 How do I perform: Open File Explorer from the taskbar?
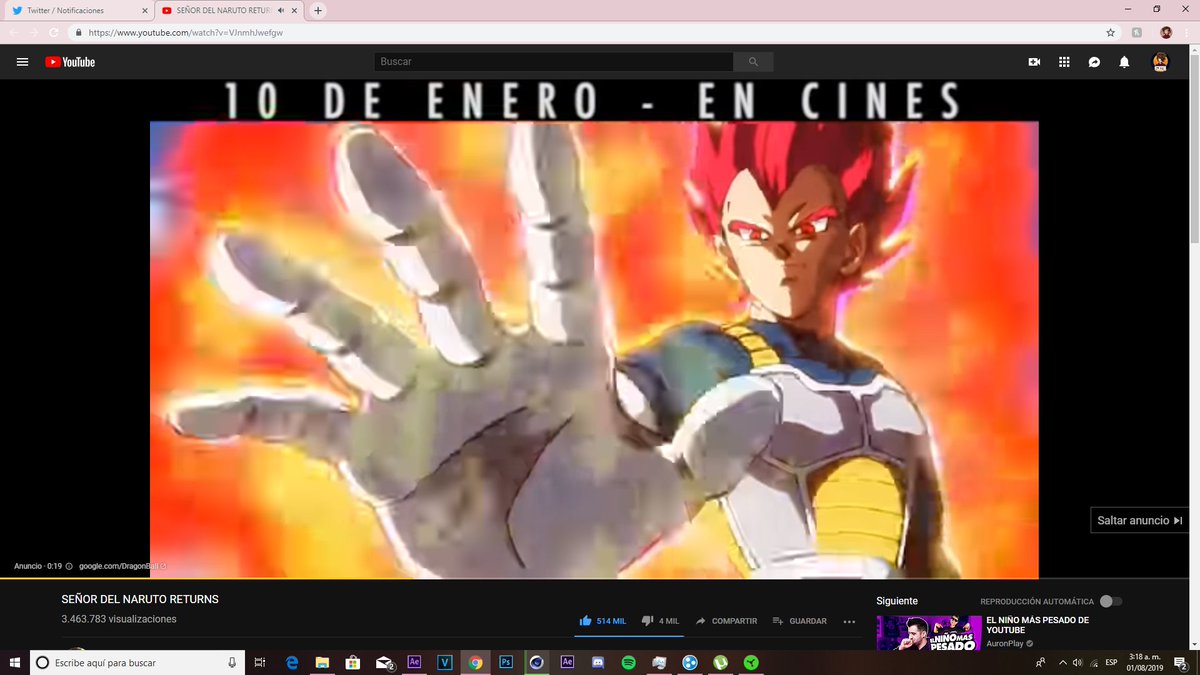pos(322,662)
